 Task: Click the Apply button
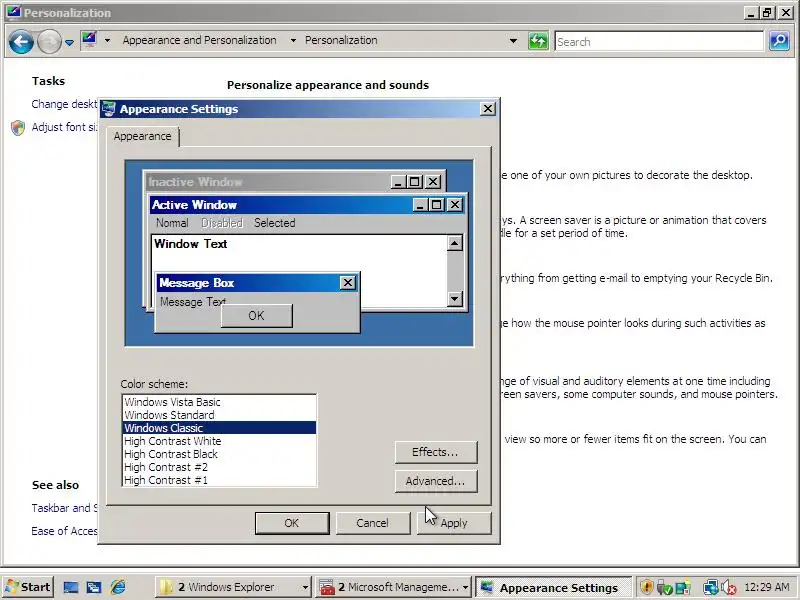(454, 523)
